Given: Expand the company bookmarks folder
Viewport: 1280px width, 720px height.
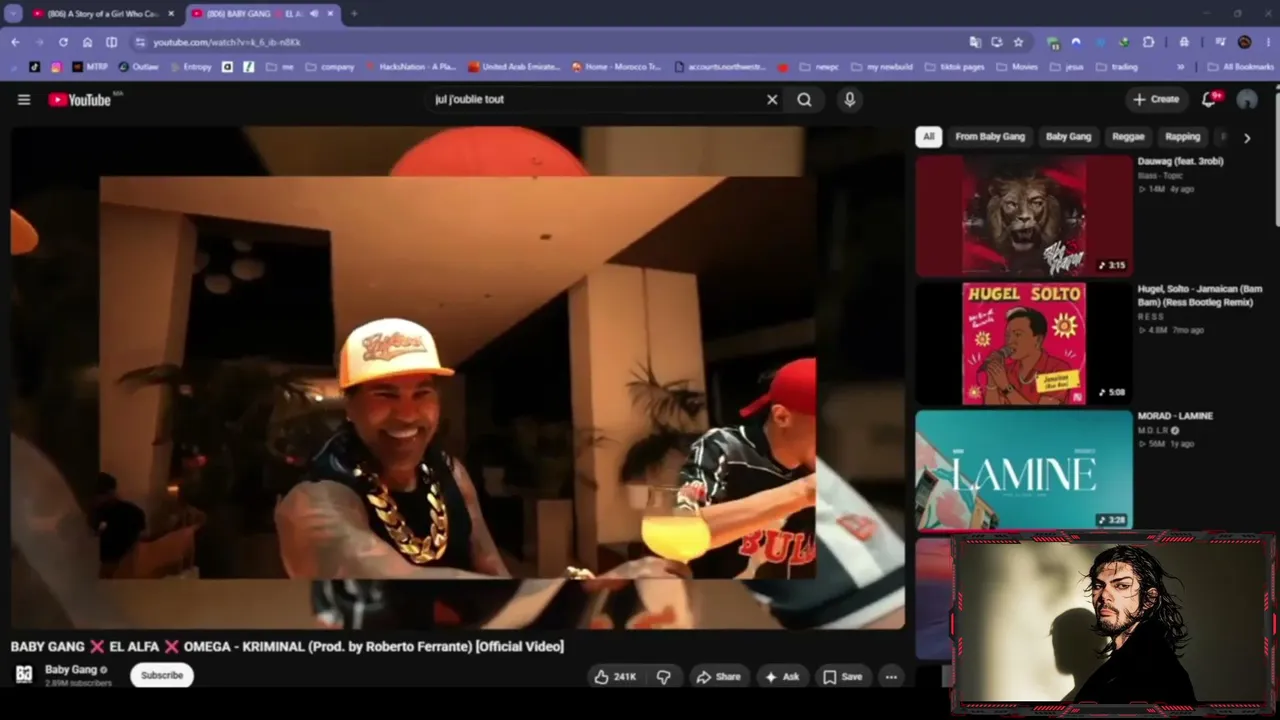Looking at the screenshot, I should click(330, 67).
